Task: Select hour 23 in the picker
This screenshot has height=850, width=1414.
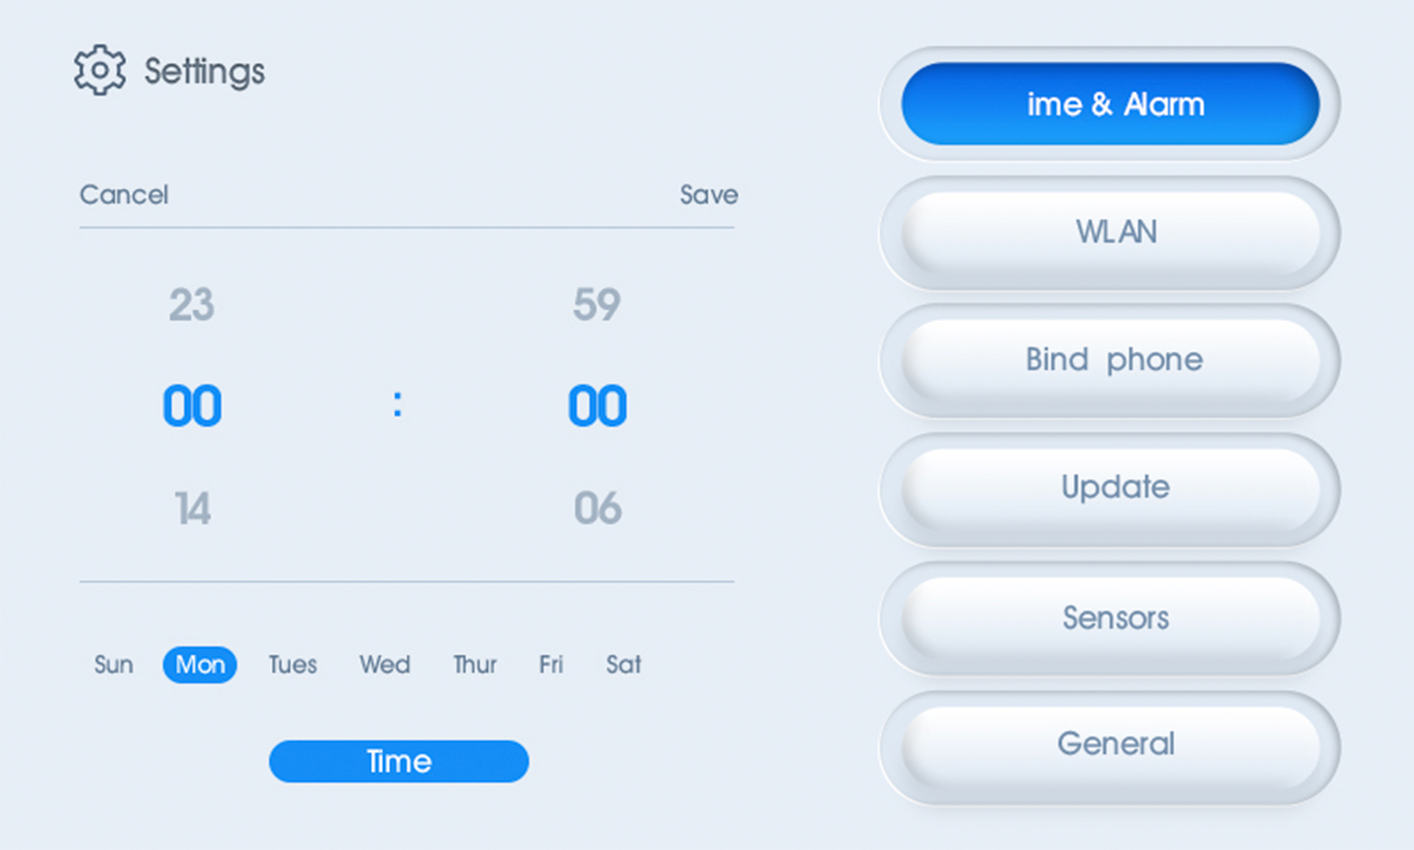Action: pyautogui.click(x=191, y=305)
